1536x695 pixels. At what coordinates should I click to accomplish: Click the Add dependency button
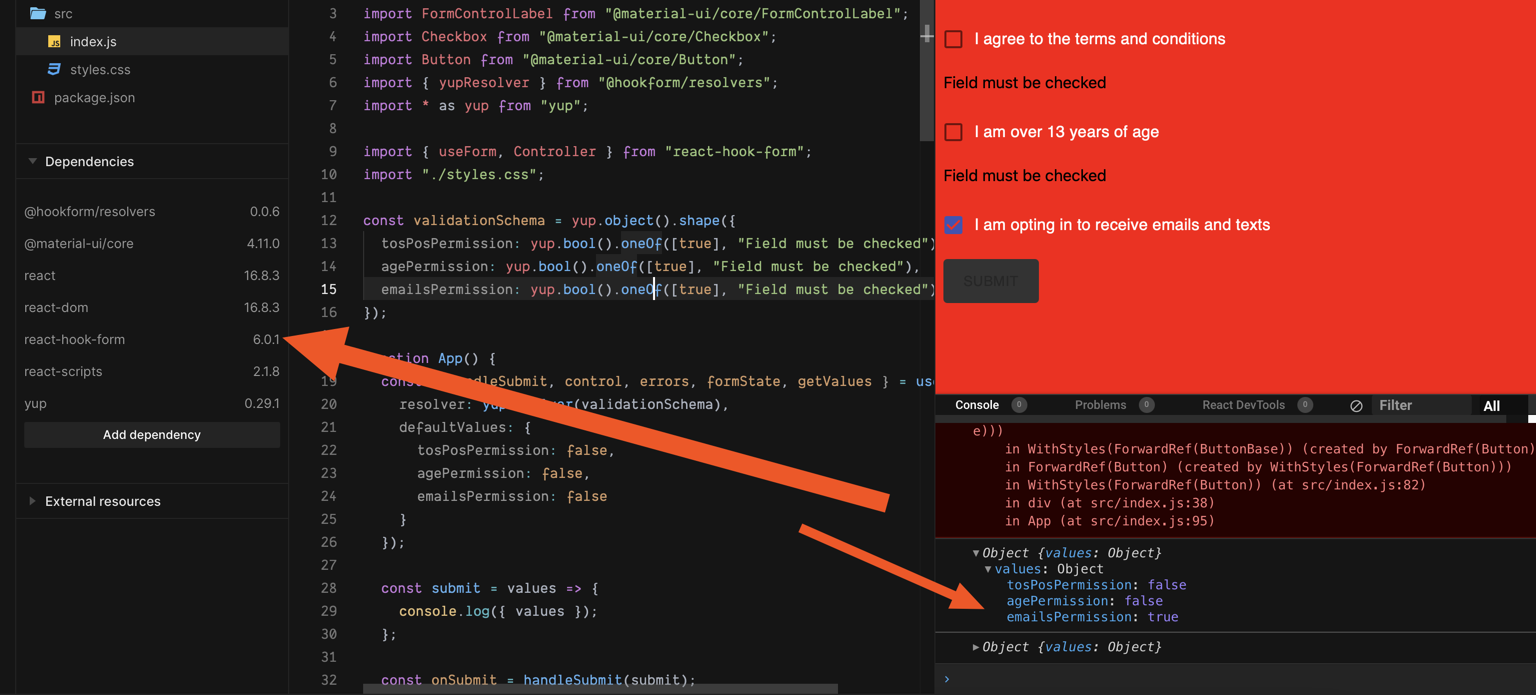tap(151, 434)
